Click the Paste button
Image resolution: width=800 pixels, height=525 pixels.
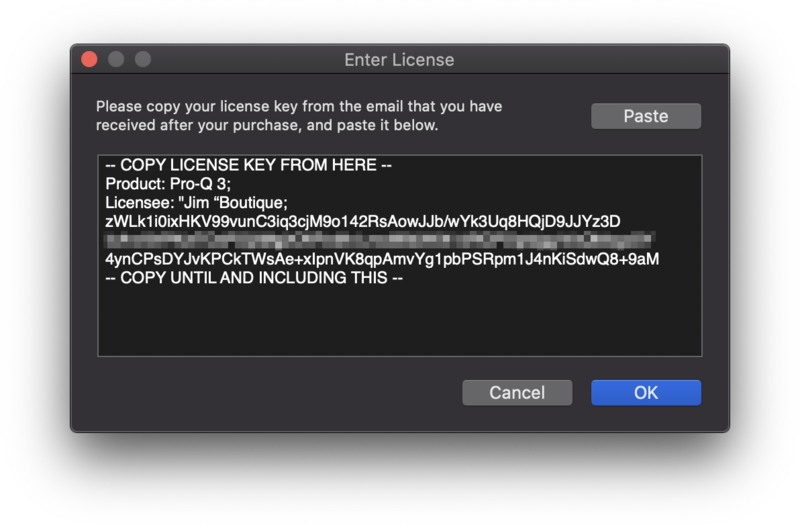pyautogui.click(x=645, y=116)
